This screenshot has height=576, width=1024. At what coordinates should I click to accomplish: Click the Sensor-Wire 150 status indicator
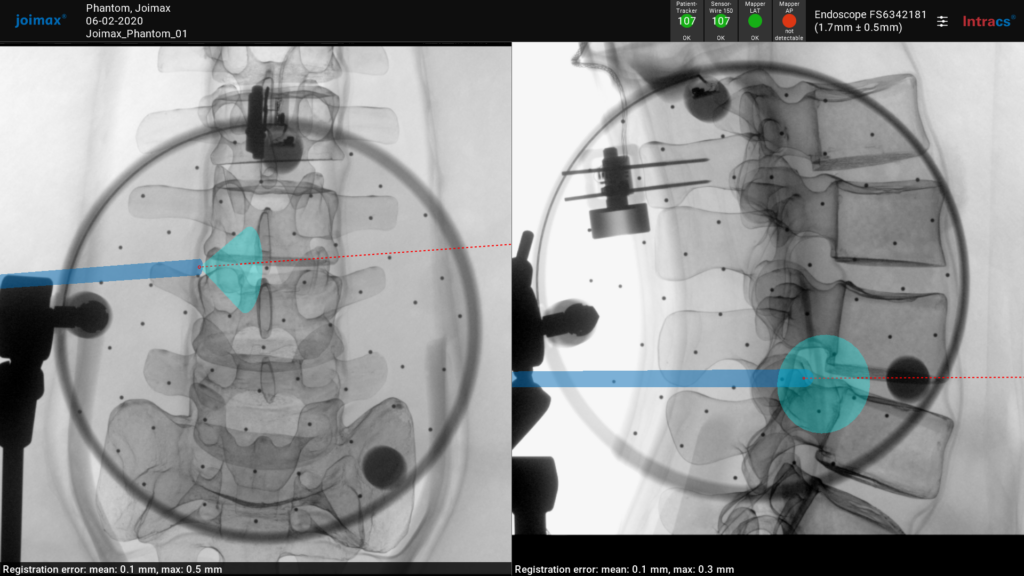pyautogui.click(x=722, y=19)
